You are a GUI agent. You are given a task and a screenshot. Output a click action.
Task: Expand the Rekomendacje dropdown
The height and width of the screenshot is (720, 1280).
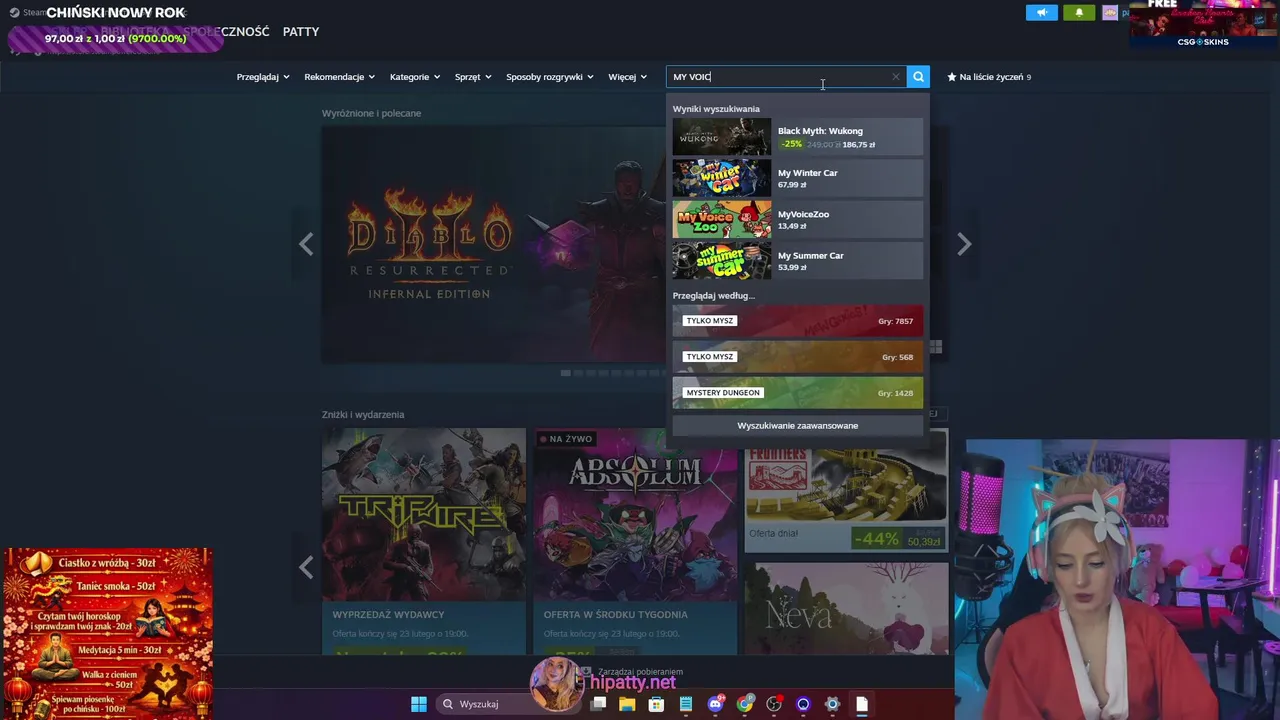340,77
